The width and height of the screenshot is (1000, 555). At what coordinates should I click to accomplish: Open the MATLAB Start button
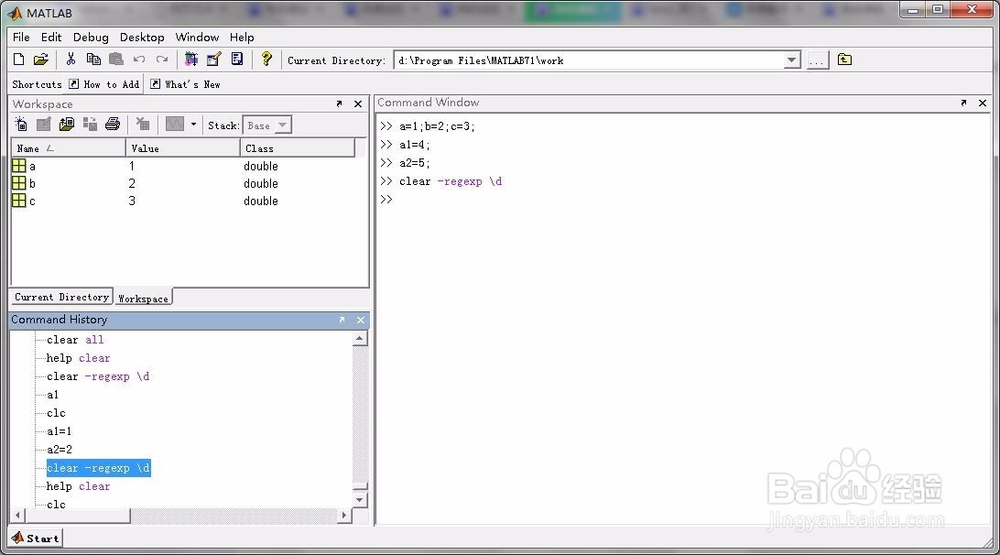tap(36, 538)
